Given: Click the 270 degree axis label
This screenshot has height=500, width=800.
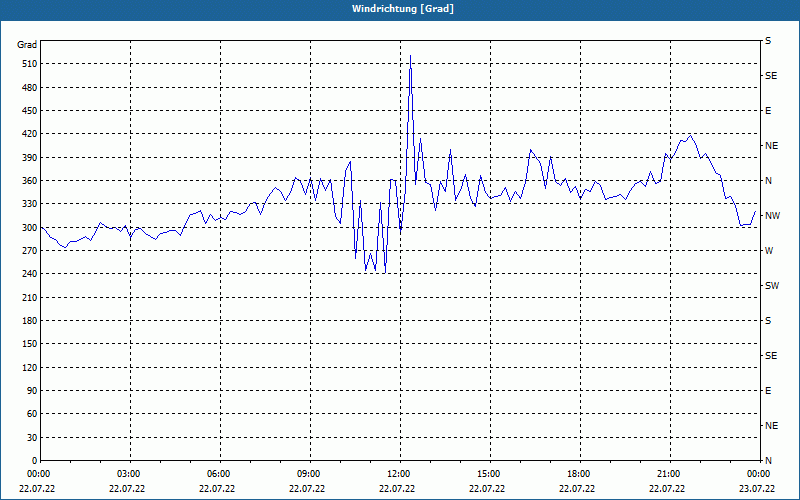Looking at the screenshot, I should (x=31, y=251).
